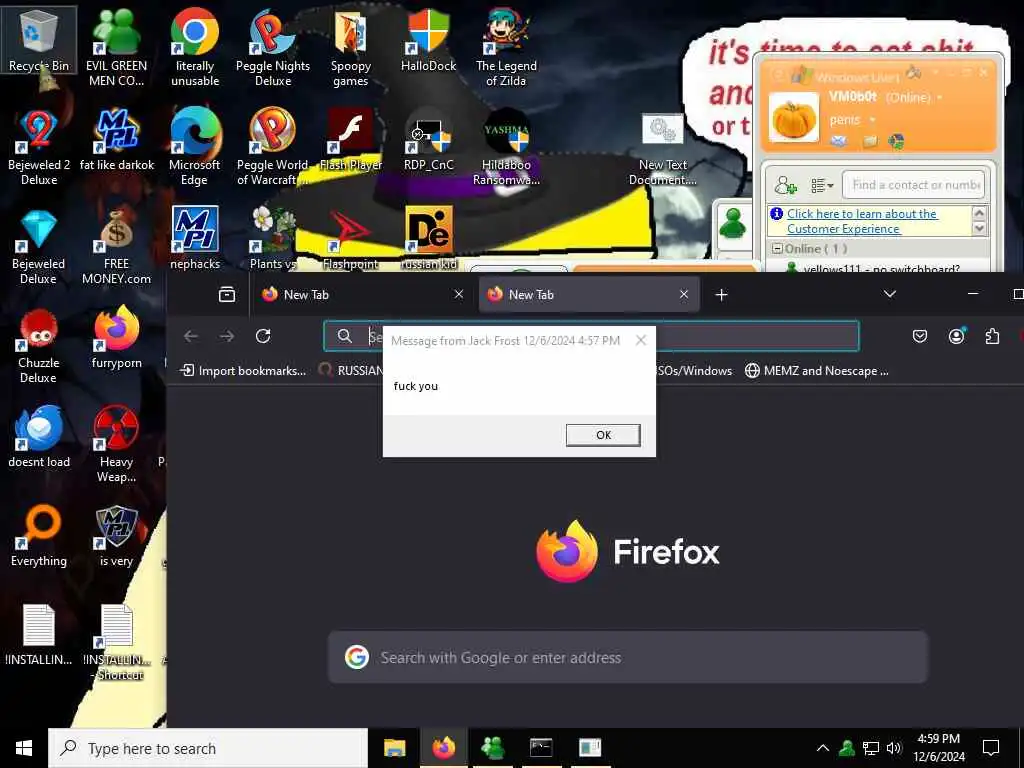Reload the current Firefox page
Image resolution: width=1024 pixels, height=768 pixels.
[x=263, y=336]
